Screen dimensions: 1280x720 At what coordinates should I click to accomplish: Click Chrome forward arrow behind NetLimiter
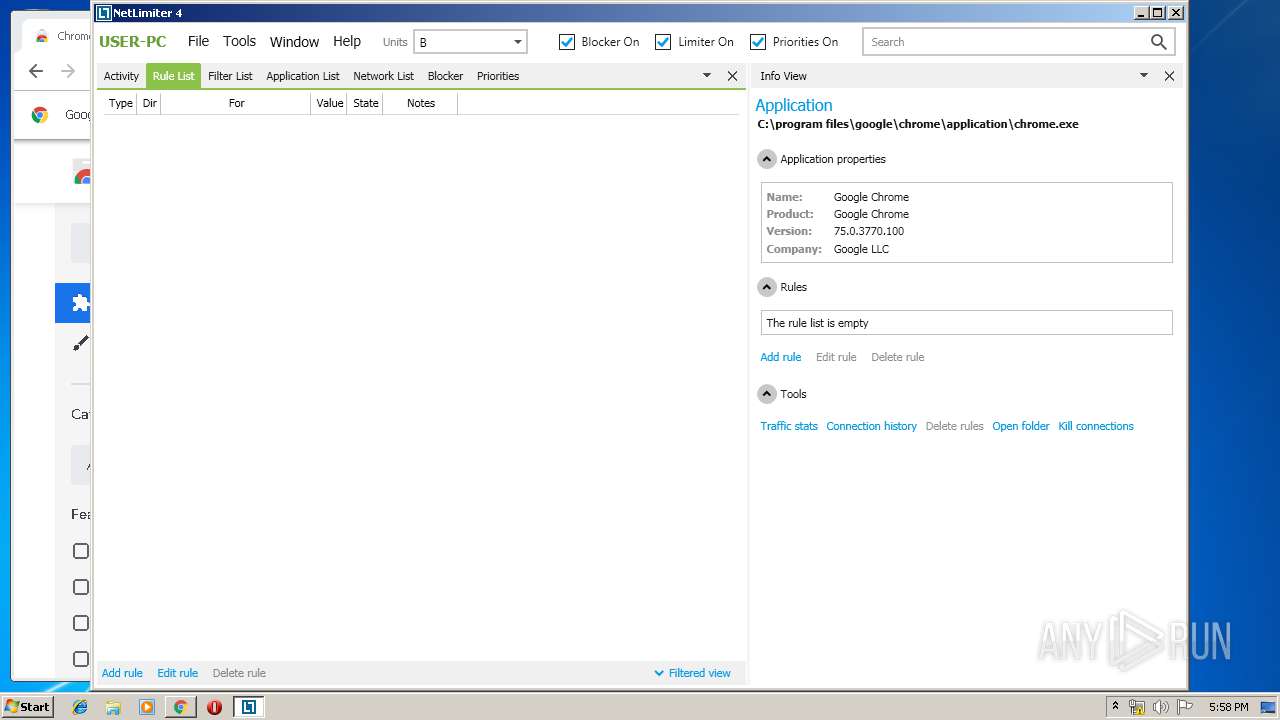[68, 71]
